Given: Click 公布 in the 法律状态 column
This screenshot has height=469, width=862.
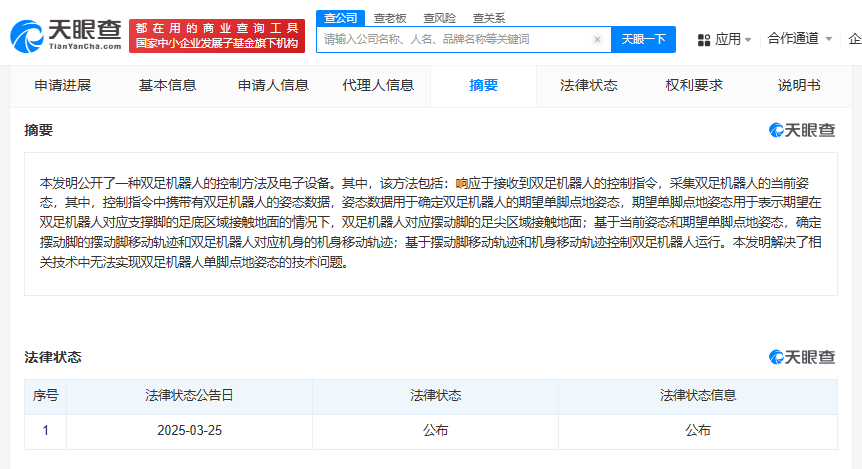Looking at the screenshot, I should [x=435, y=431].
